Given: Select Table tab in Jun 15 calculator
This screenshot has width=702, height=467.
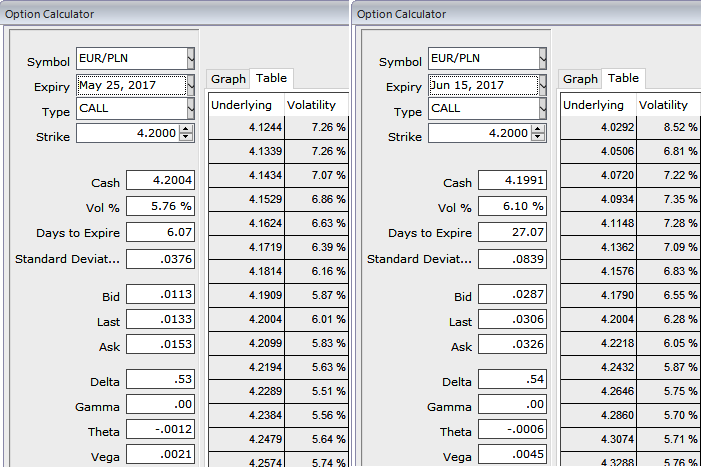Looking at the screenshot, I should click(623, 78).
